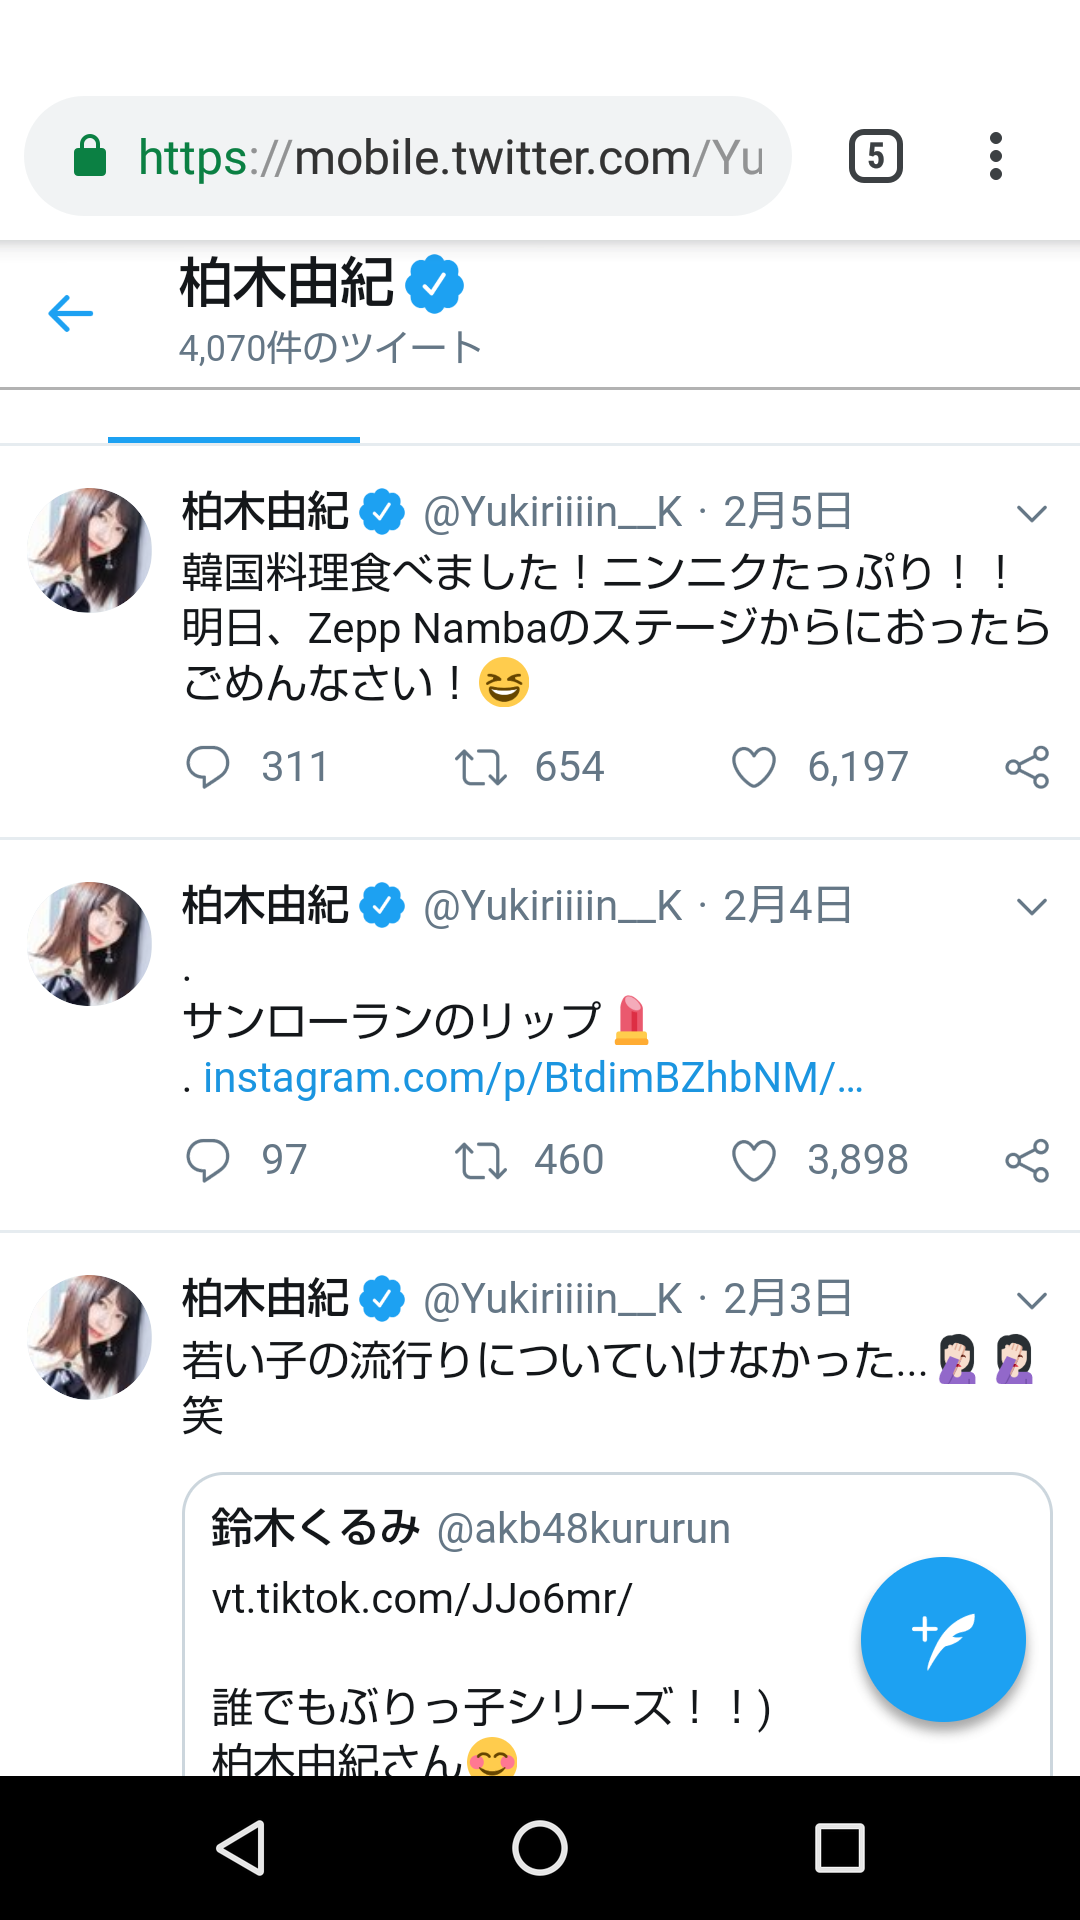This screenshot has height=1920, width=1080.
Task: Open the browser tab switcher showing 5
Action: pyautogui.click(x=876, y=156)
